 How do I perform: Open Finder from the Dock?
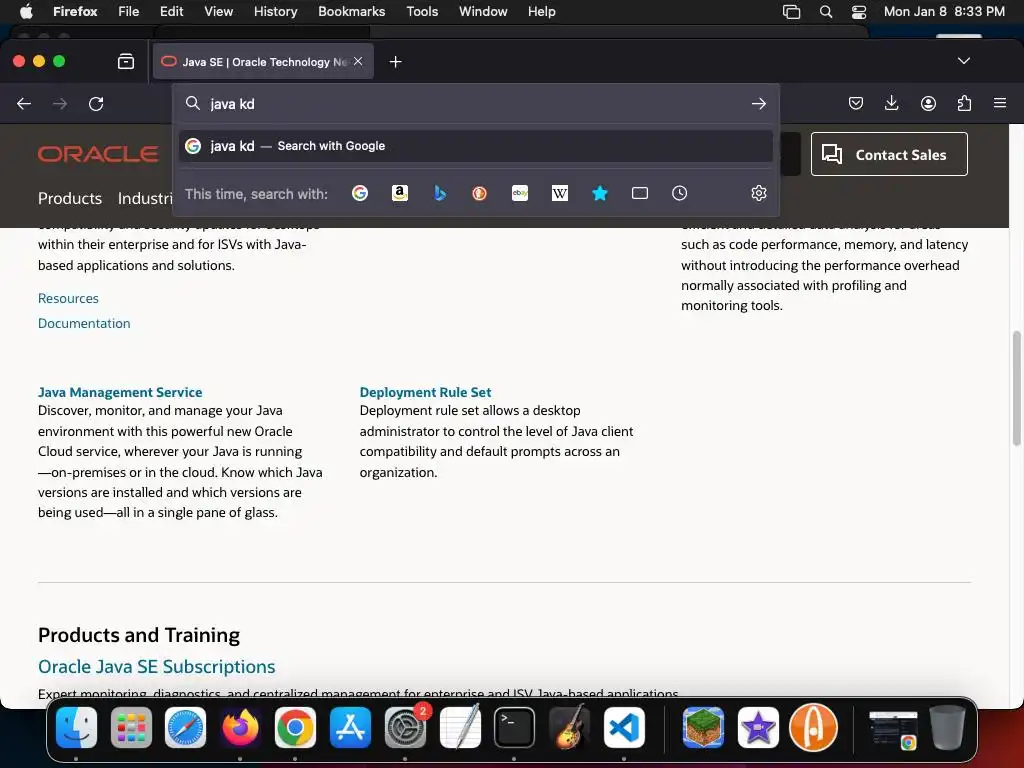click(76, 728)
